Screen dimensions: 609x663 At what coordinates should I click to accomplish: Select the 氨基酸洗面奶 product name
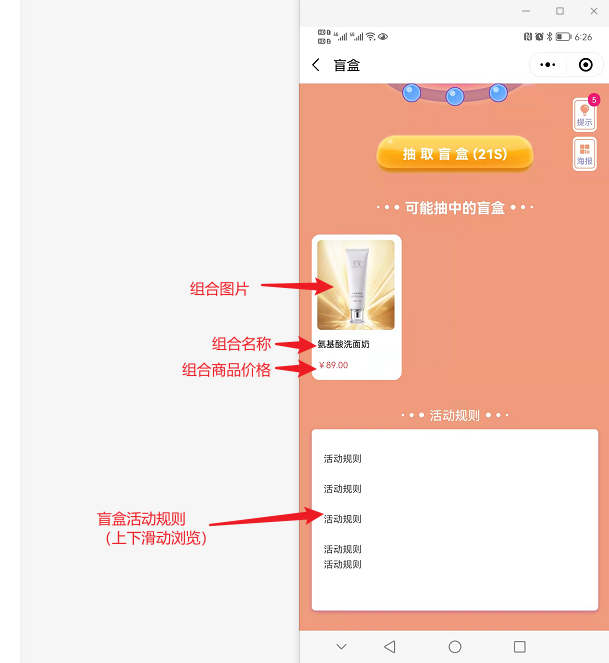coord(343,344)
